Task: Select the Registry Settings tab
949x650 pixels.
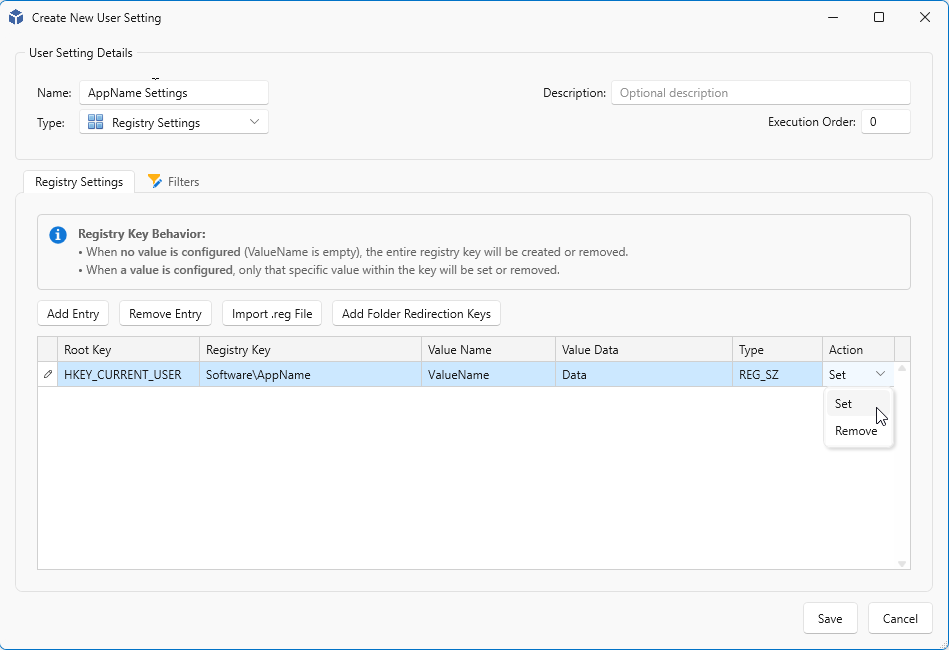Action: point(79,182)
